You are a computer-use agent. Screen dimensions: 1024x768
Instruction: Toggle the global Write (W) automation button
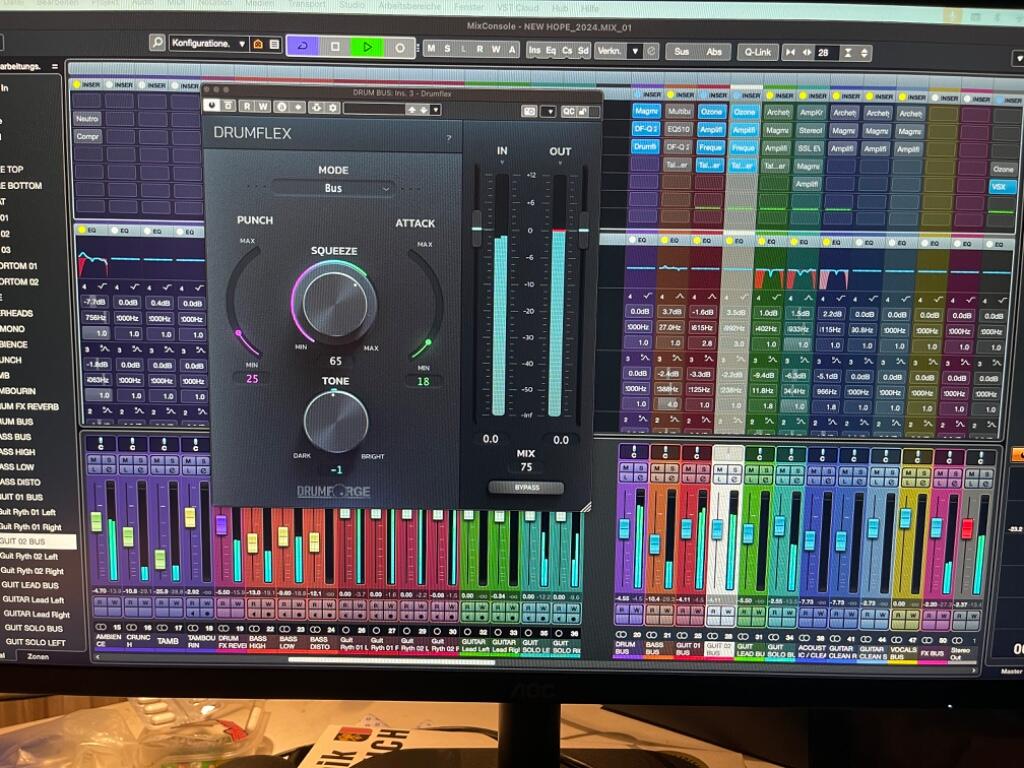coord(496,50)
